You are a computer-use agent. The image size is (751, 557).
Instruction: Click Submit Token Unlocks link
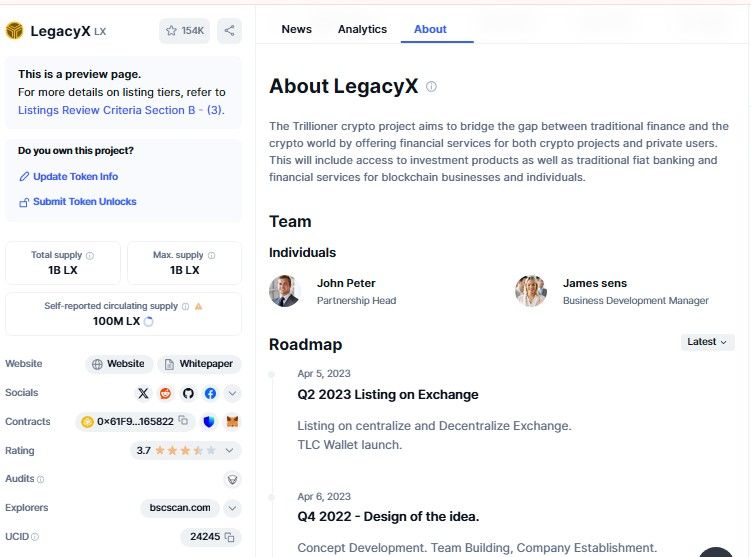(x=78, y=202)
